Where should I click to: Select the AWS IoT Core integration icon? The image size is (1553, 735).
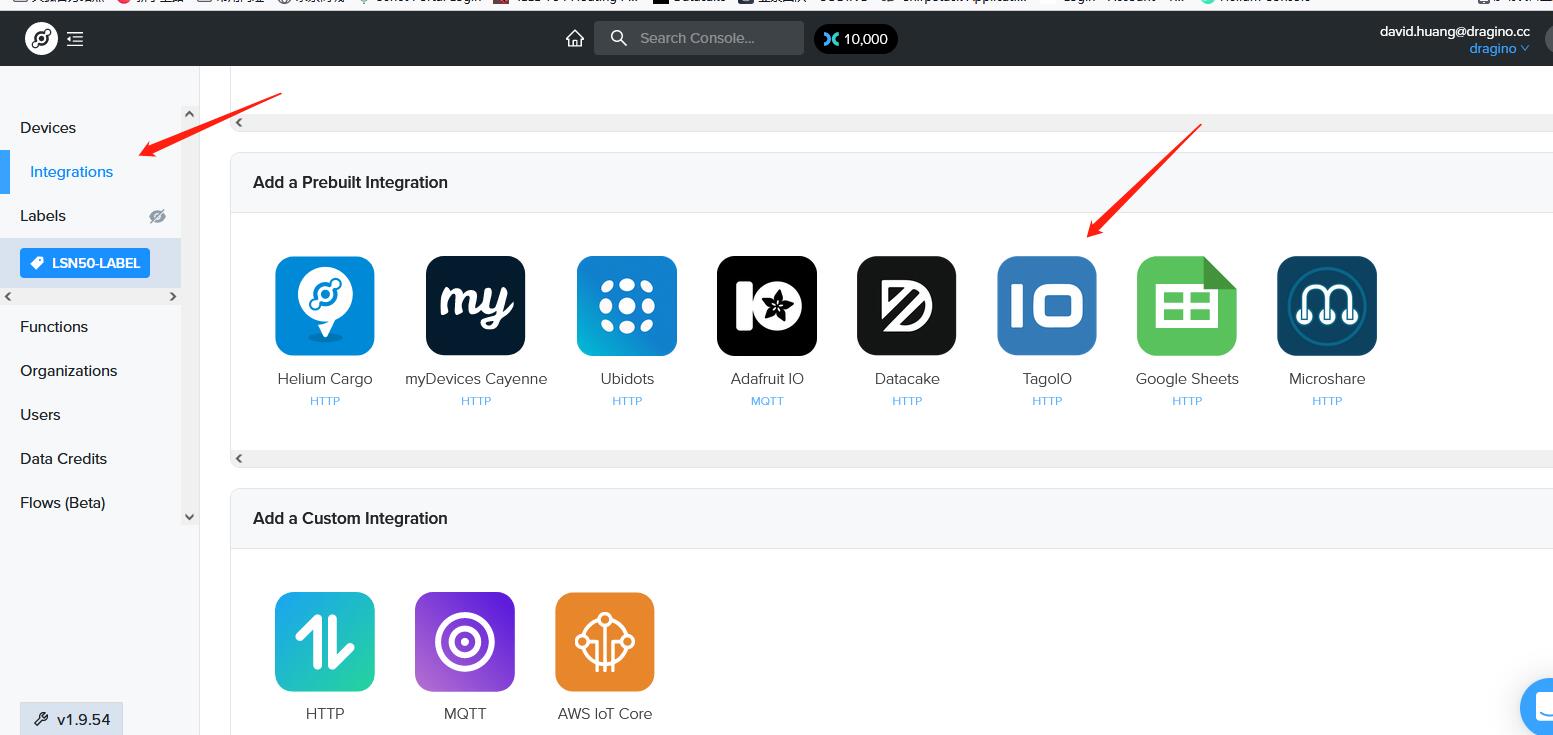[x=605, y=642]
